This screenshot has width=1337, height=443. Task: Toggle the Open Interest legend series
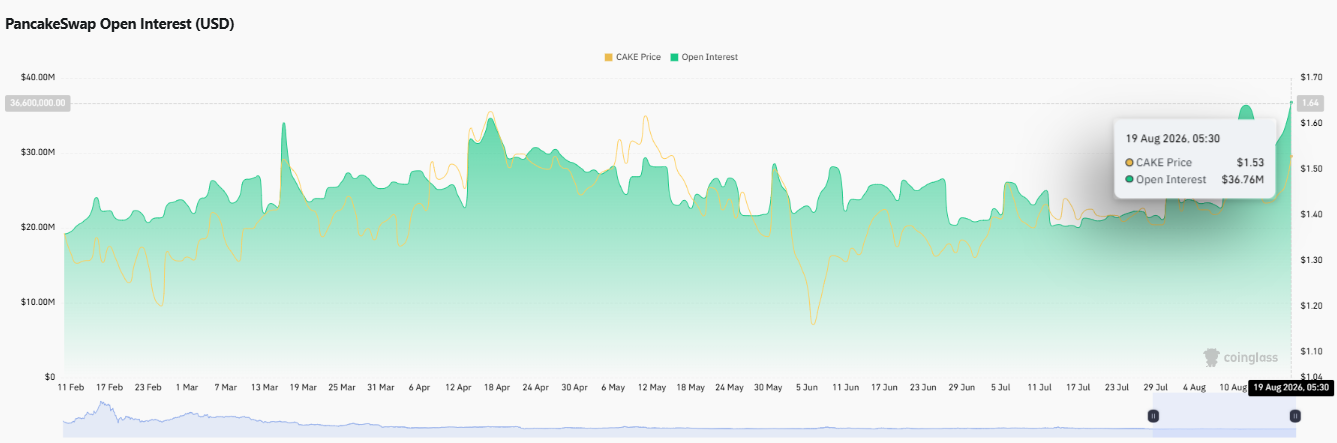(x=704, y=57)
